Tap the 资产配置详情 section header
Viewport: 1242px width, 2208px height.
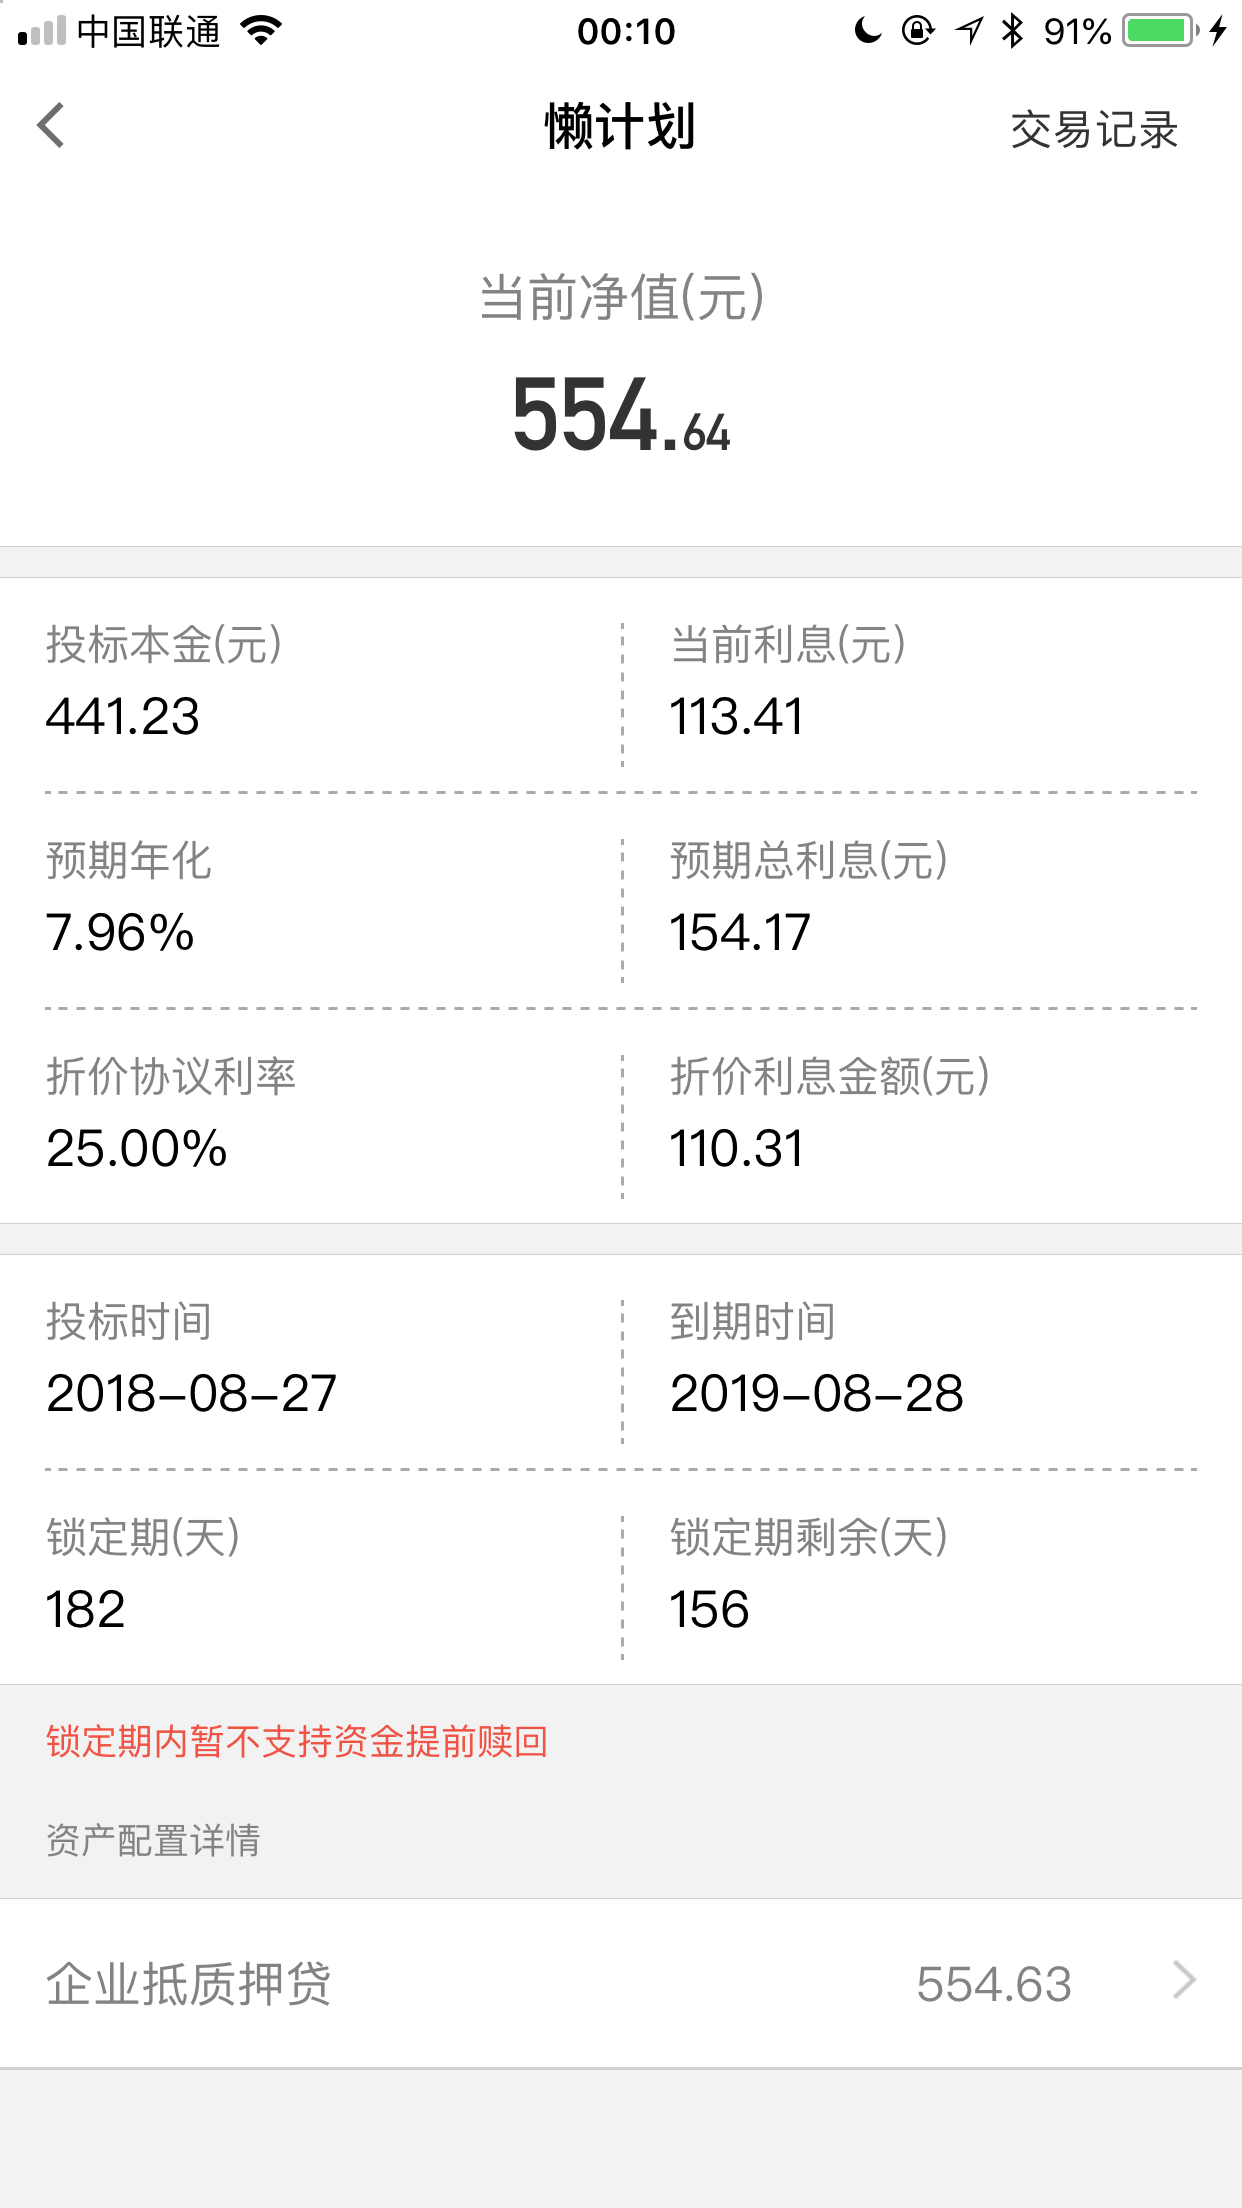click(153, 1840)
